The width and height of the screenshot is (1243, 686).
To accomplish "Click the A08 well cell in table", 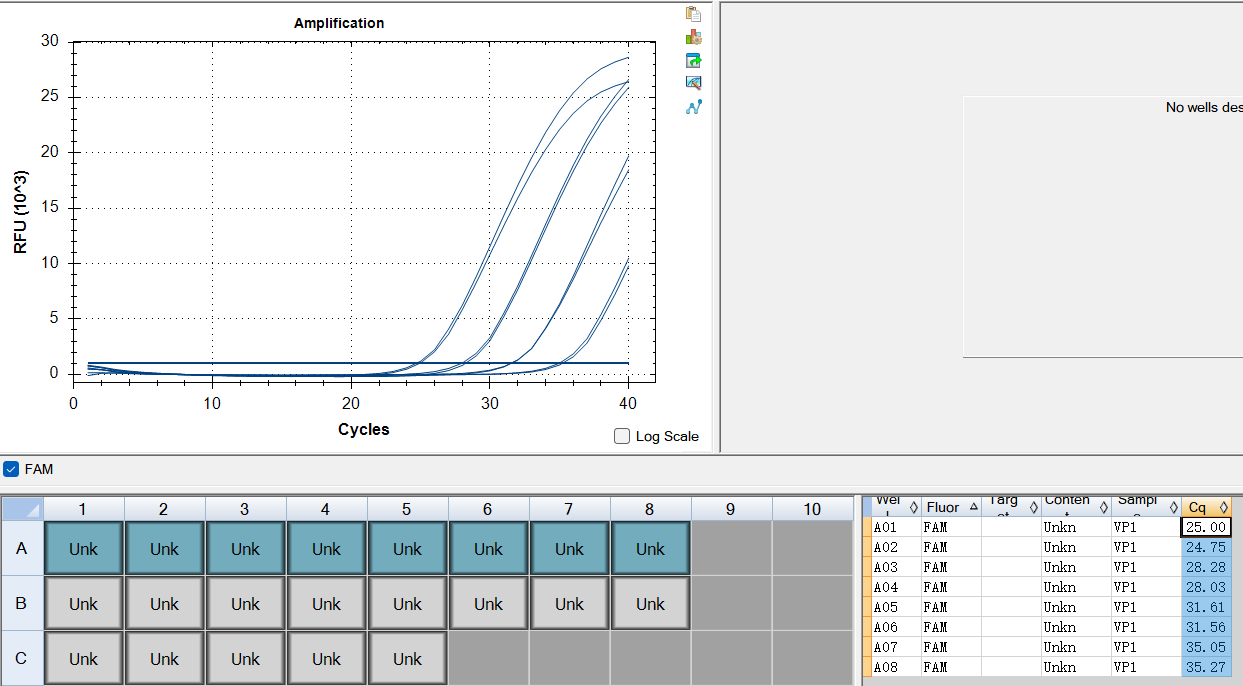I will click(896, 667).
